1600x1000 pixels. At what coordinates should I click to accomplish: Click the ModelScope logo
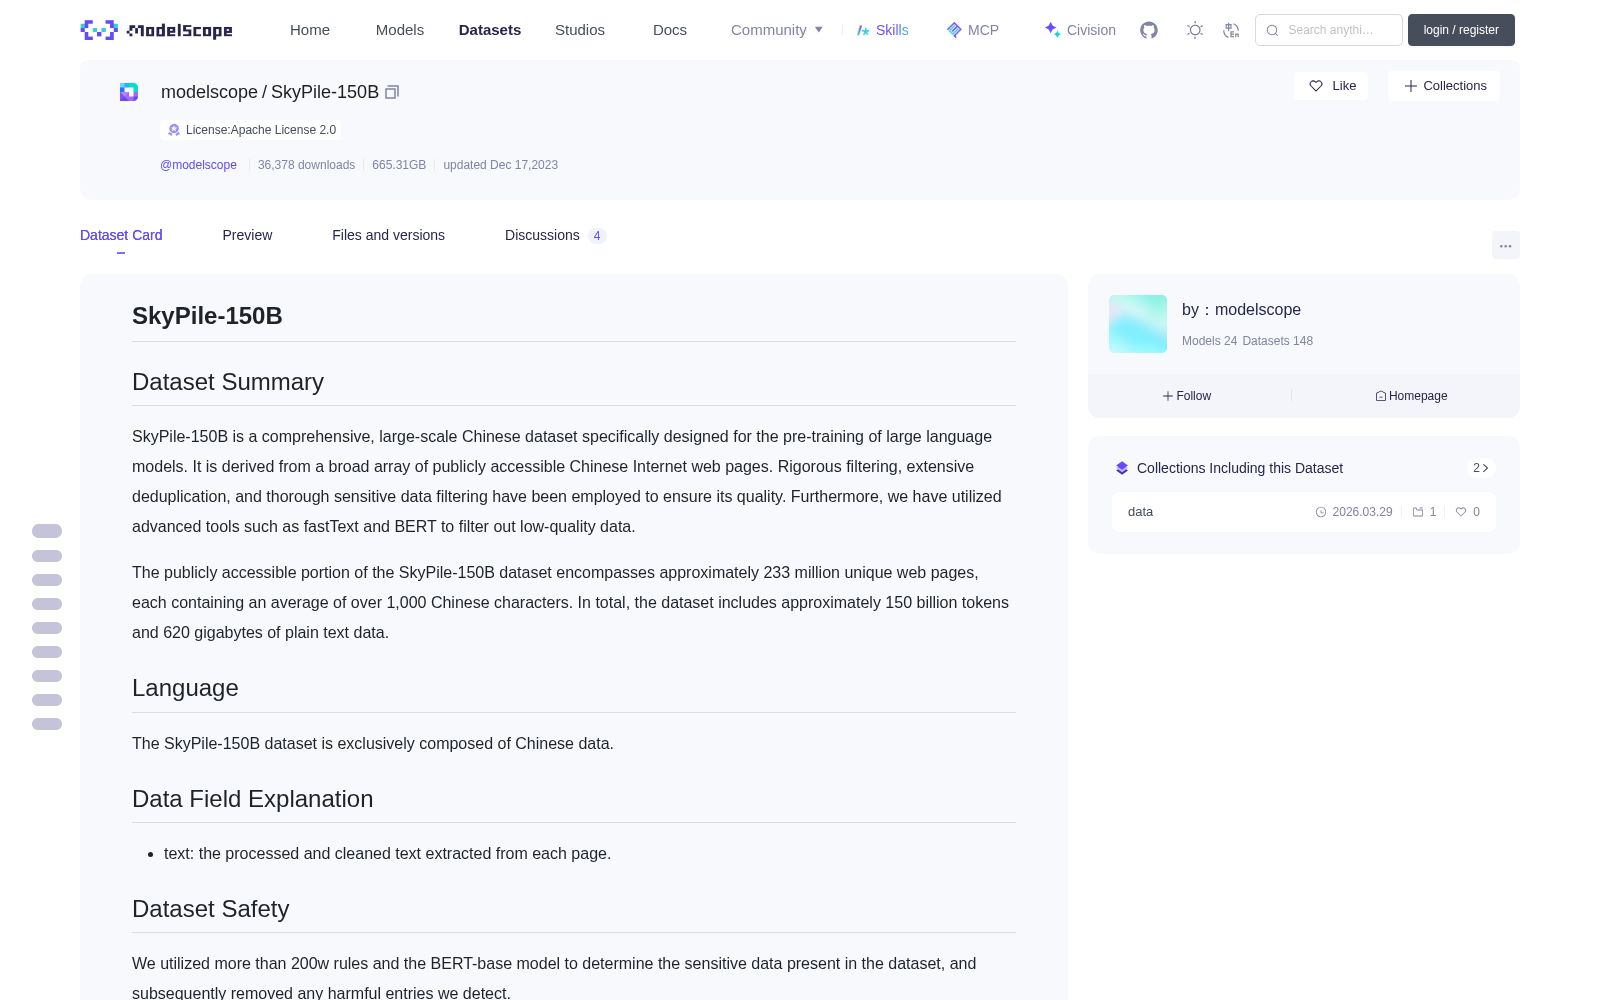157,30
